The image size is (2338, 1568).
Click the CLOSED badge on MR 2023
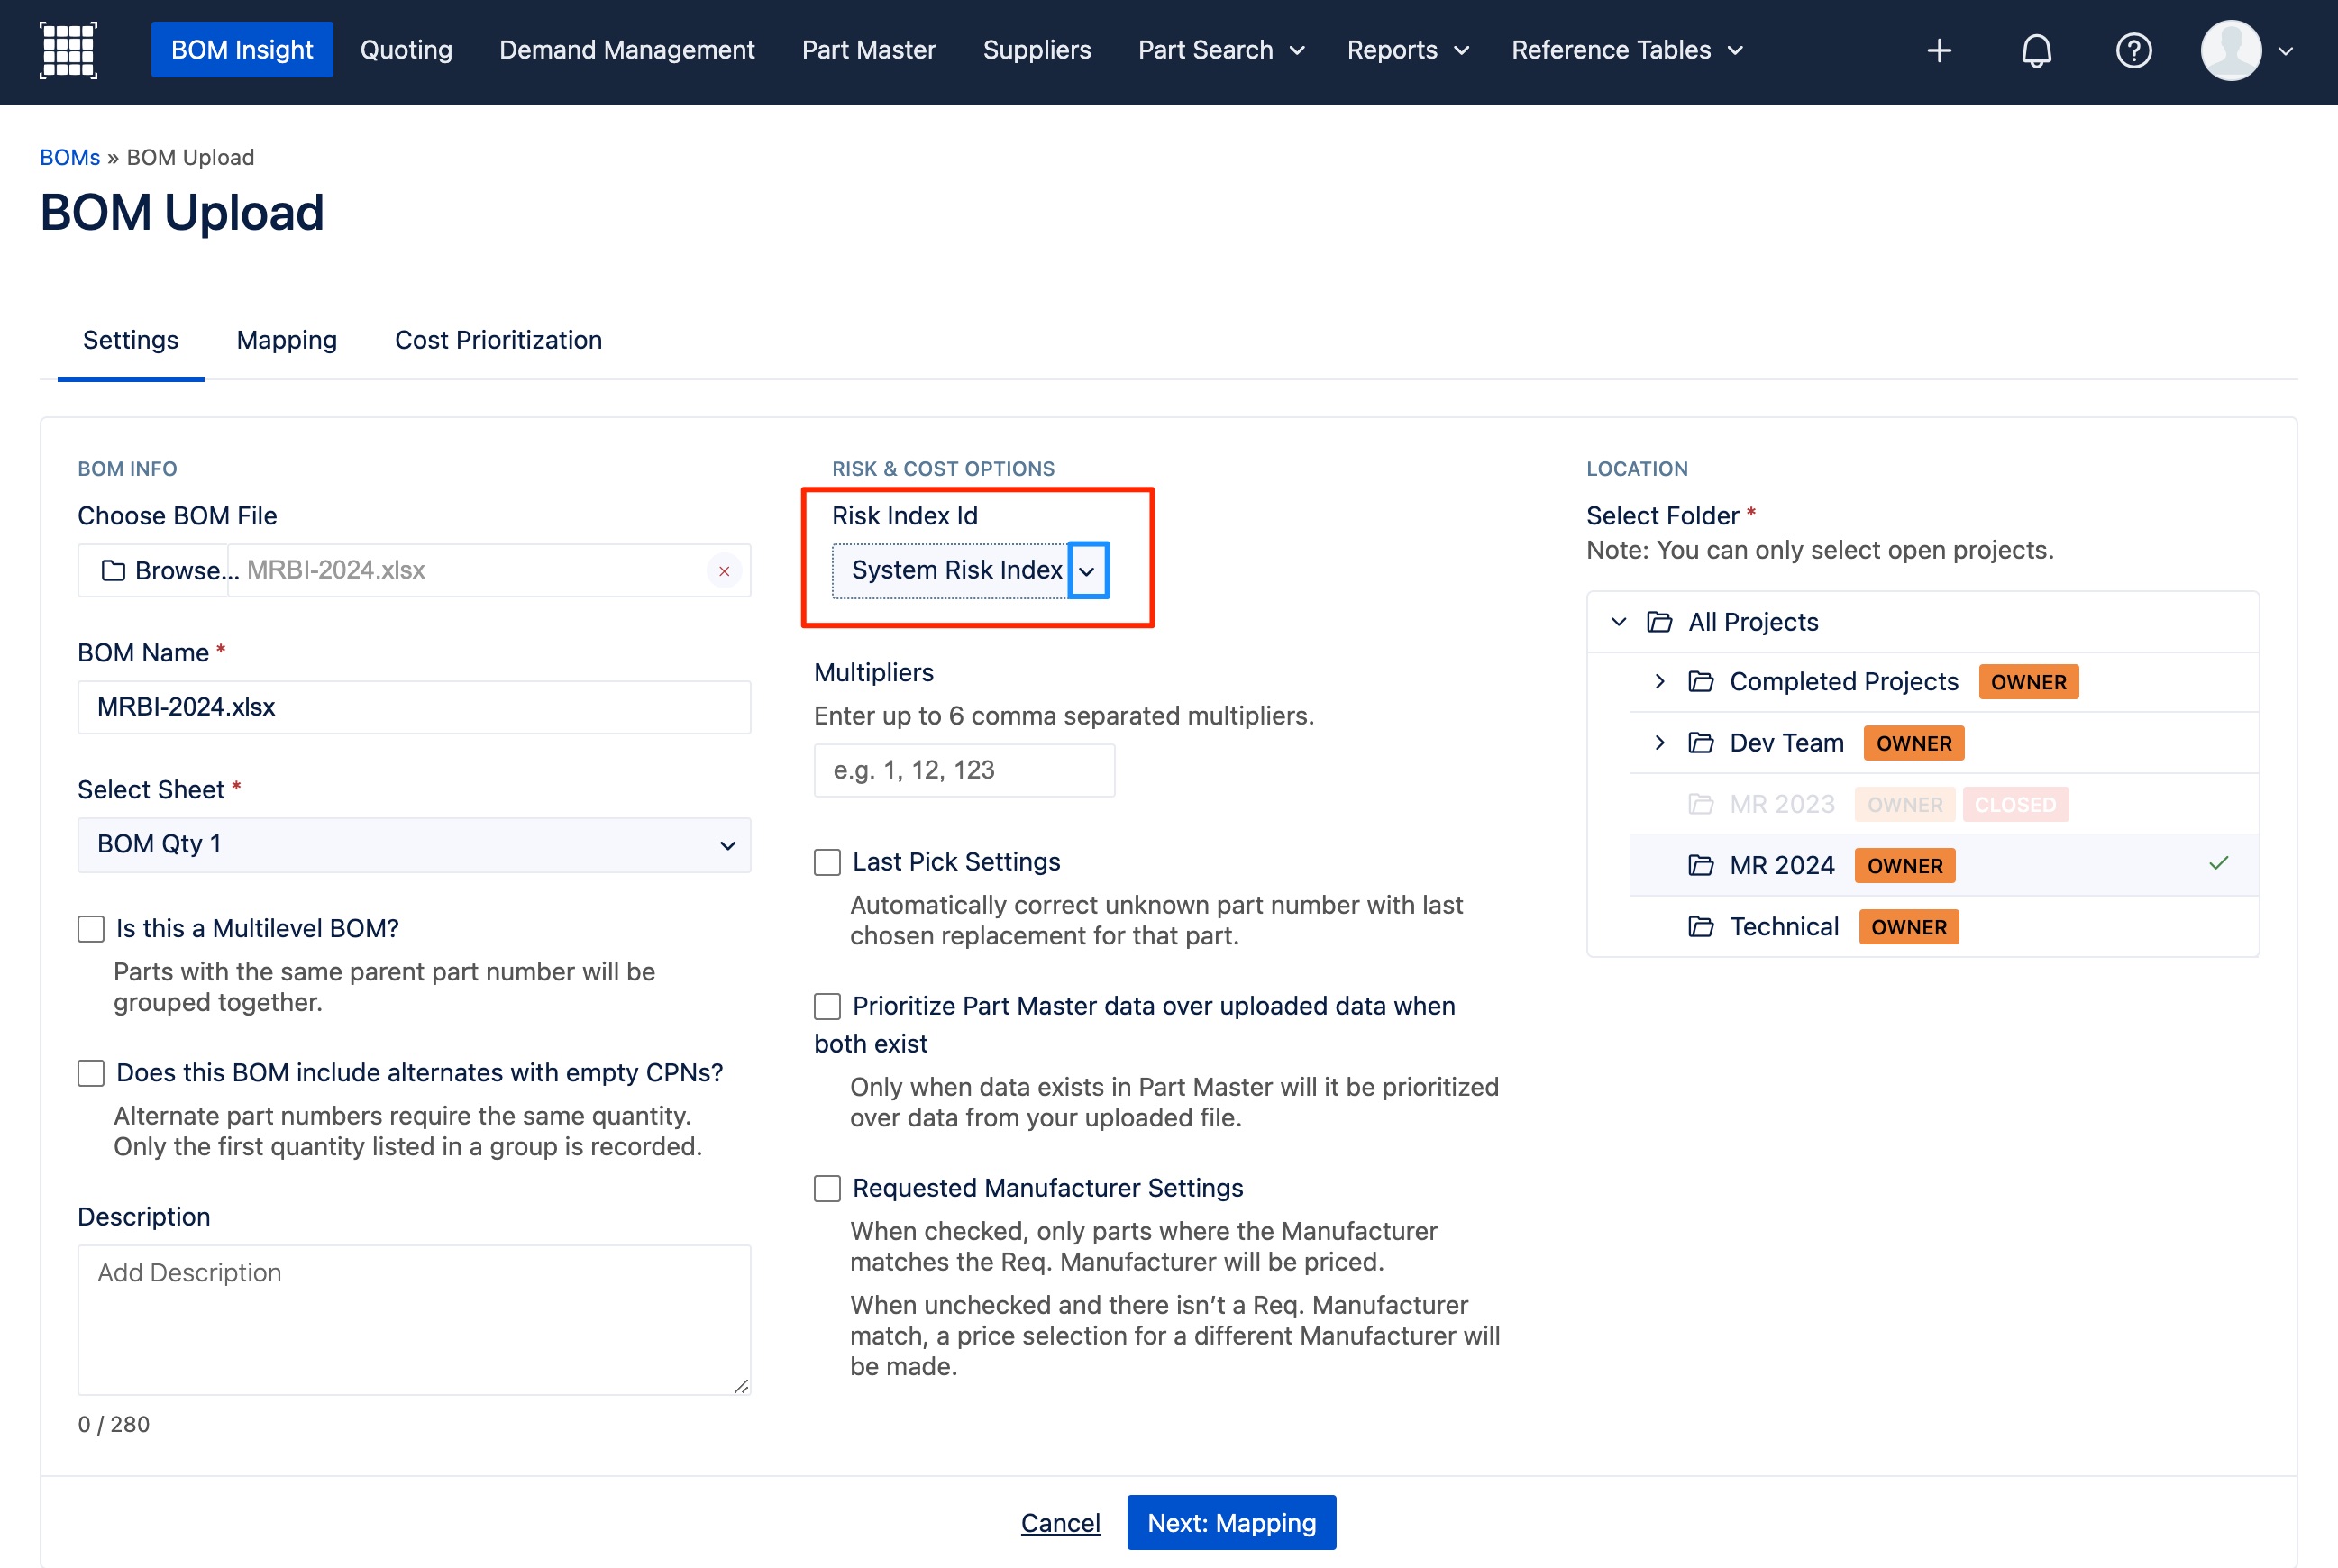point(2015,804)
